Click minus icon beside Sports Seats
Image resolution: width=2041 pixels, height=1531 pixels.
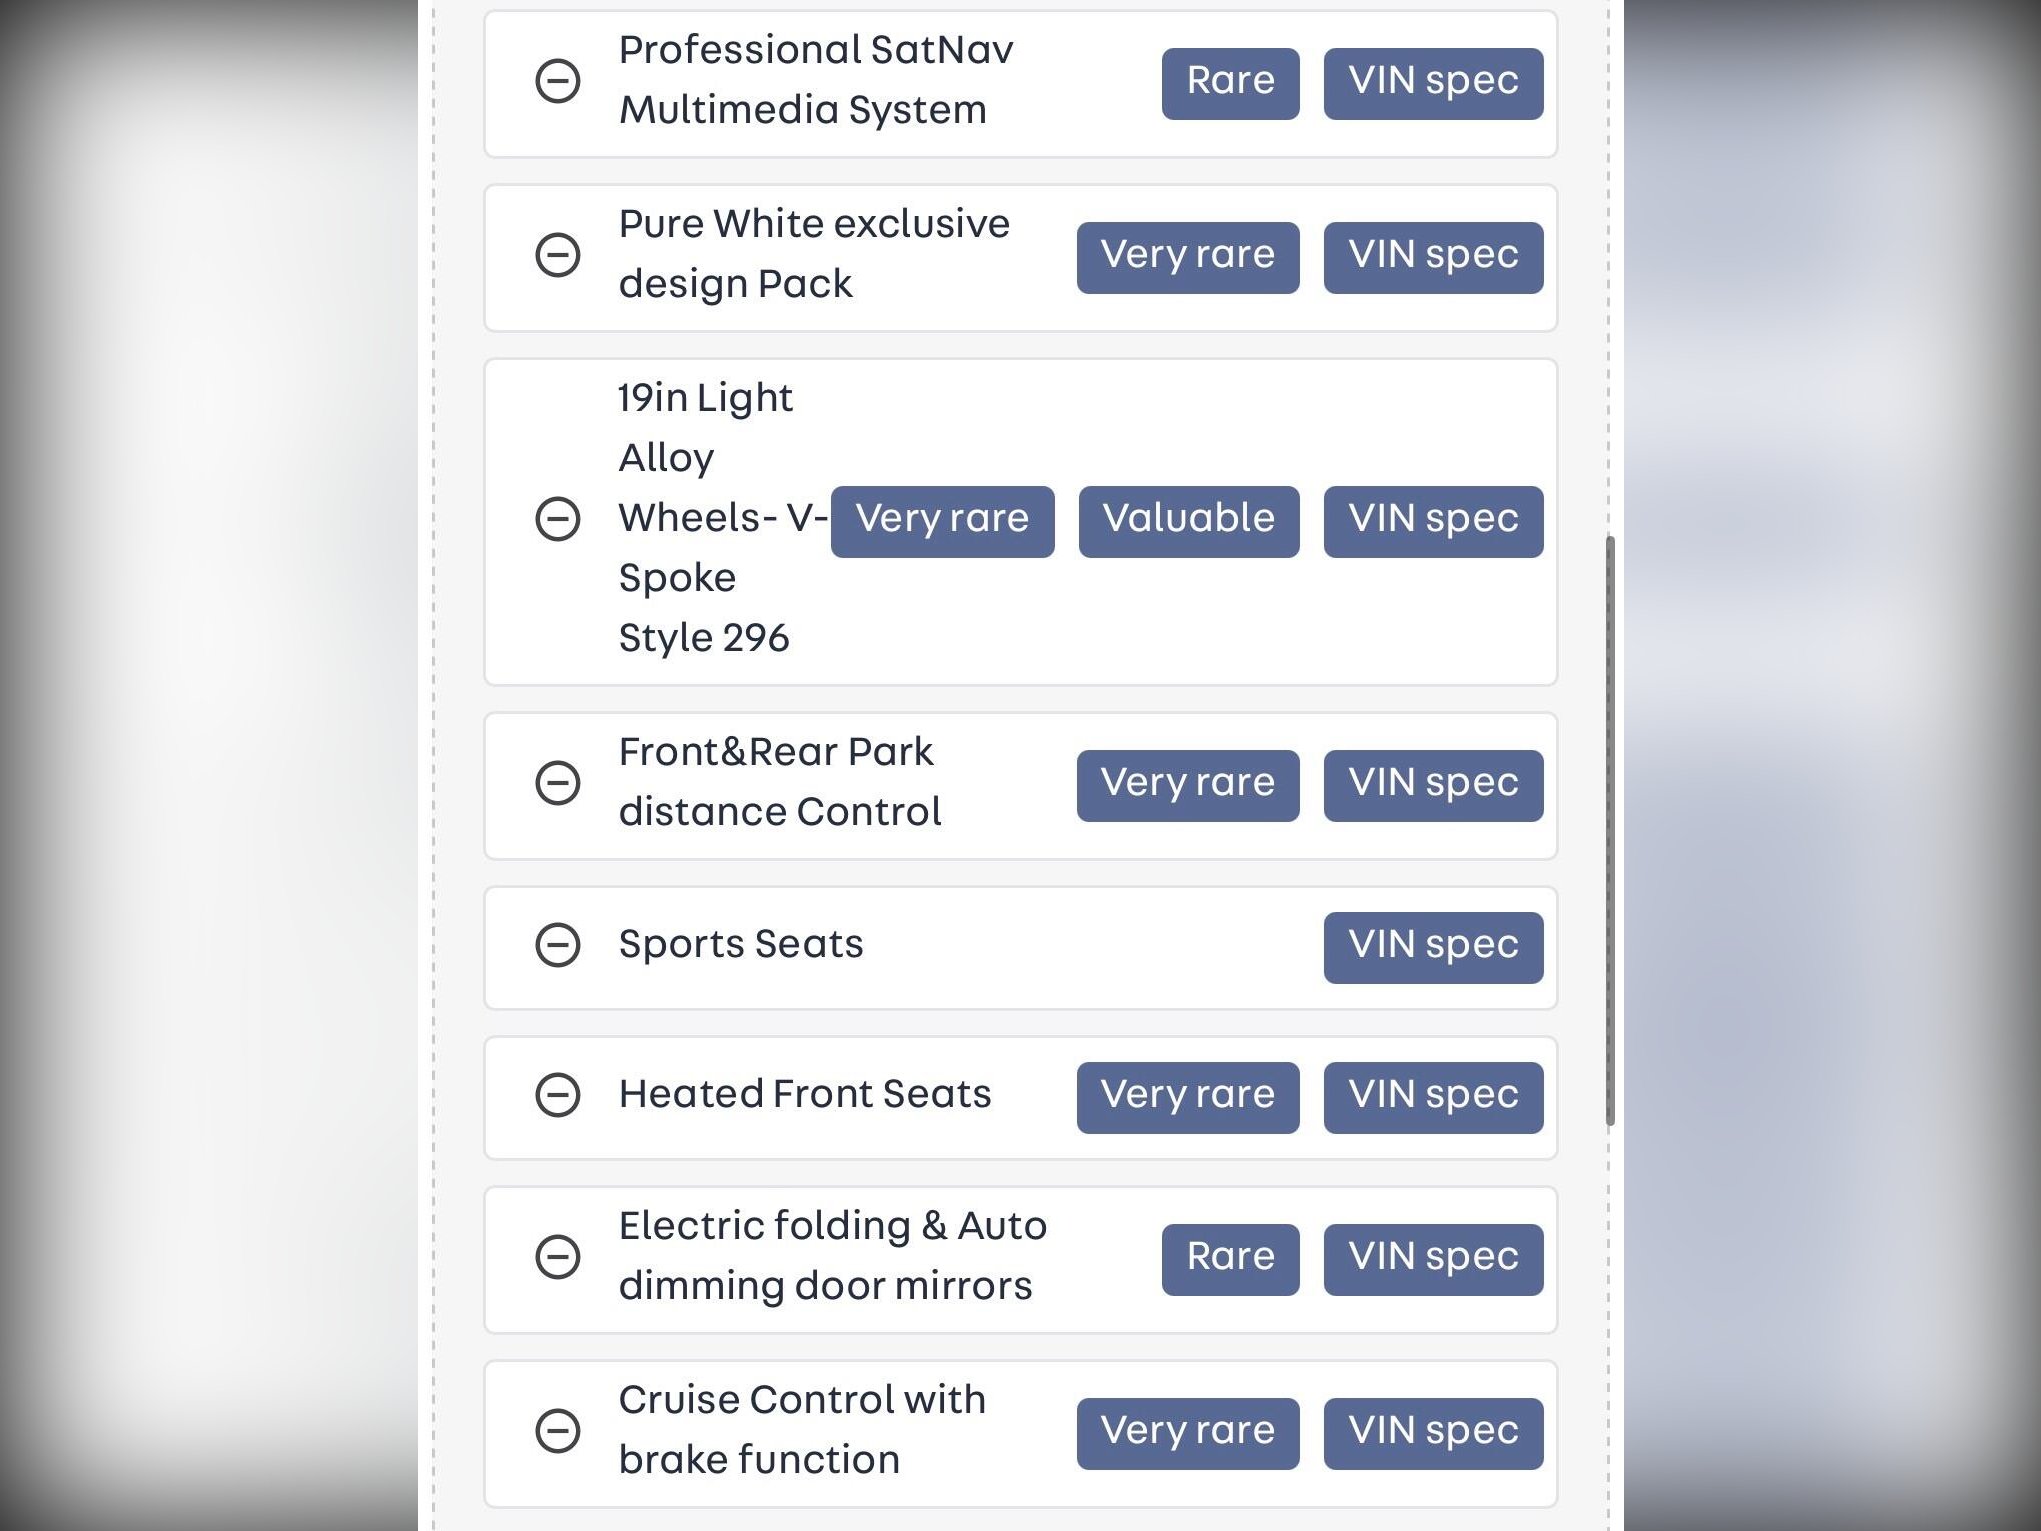click(558, 945)
